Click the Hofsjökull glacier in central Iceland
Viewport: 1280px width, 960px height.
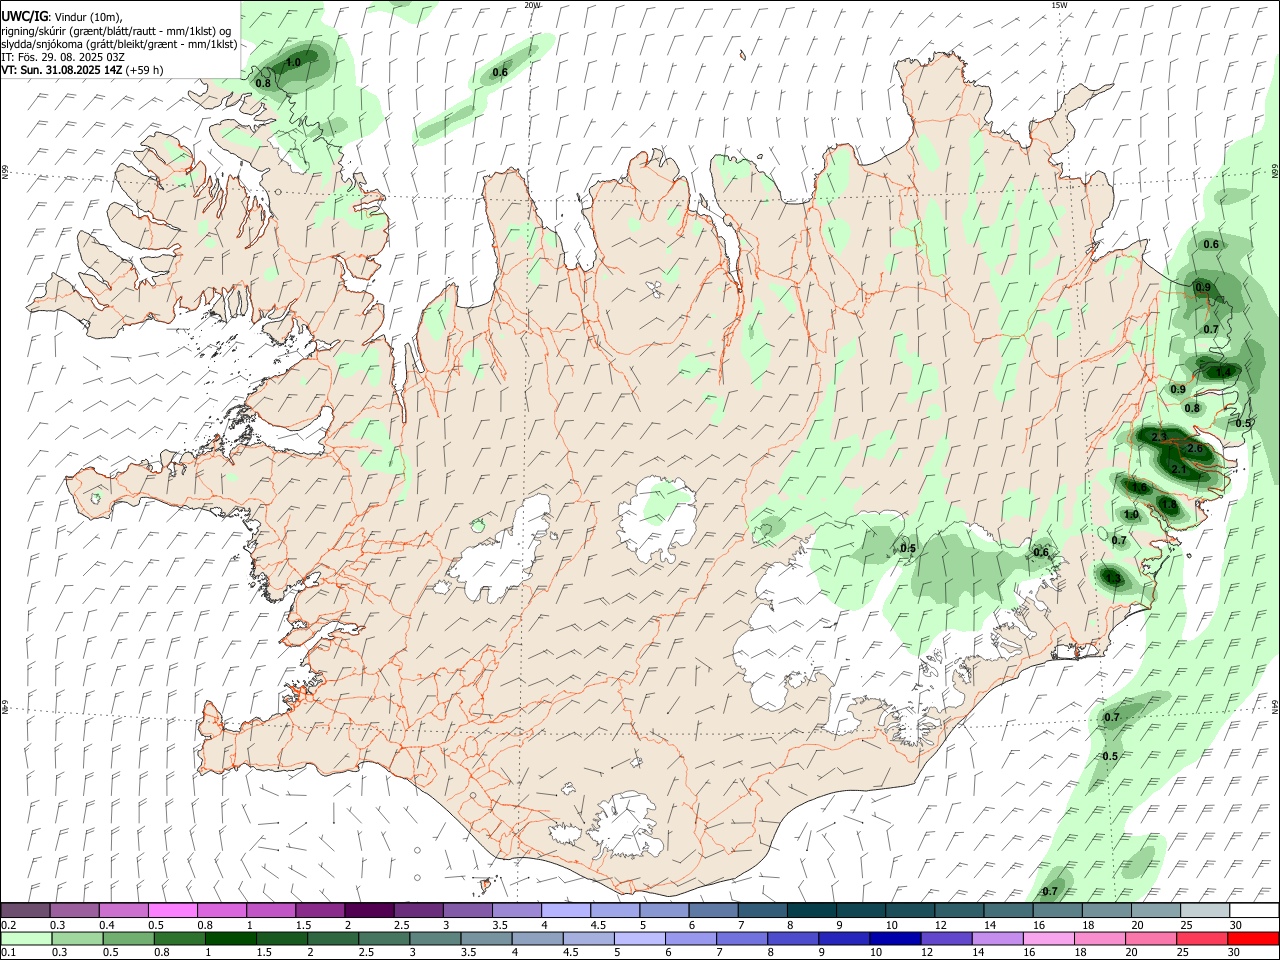tap(657, 519)
